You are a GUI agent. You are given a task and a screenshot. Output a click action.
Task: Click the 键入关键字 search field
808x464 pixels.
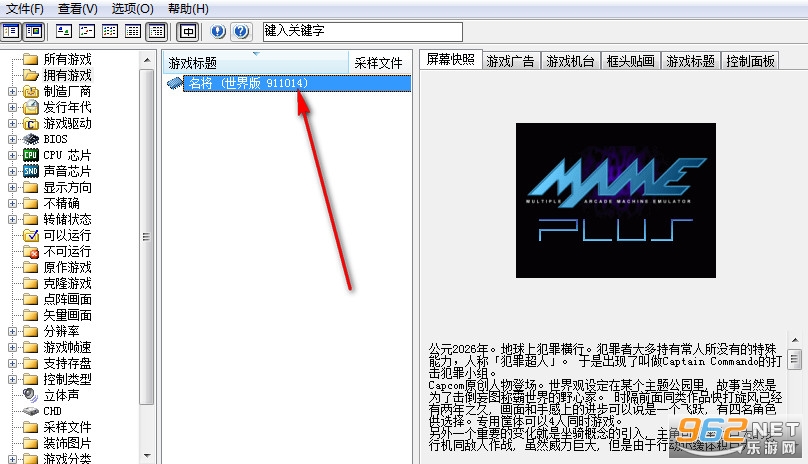(x=362, y=31)
